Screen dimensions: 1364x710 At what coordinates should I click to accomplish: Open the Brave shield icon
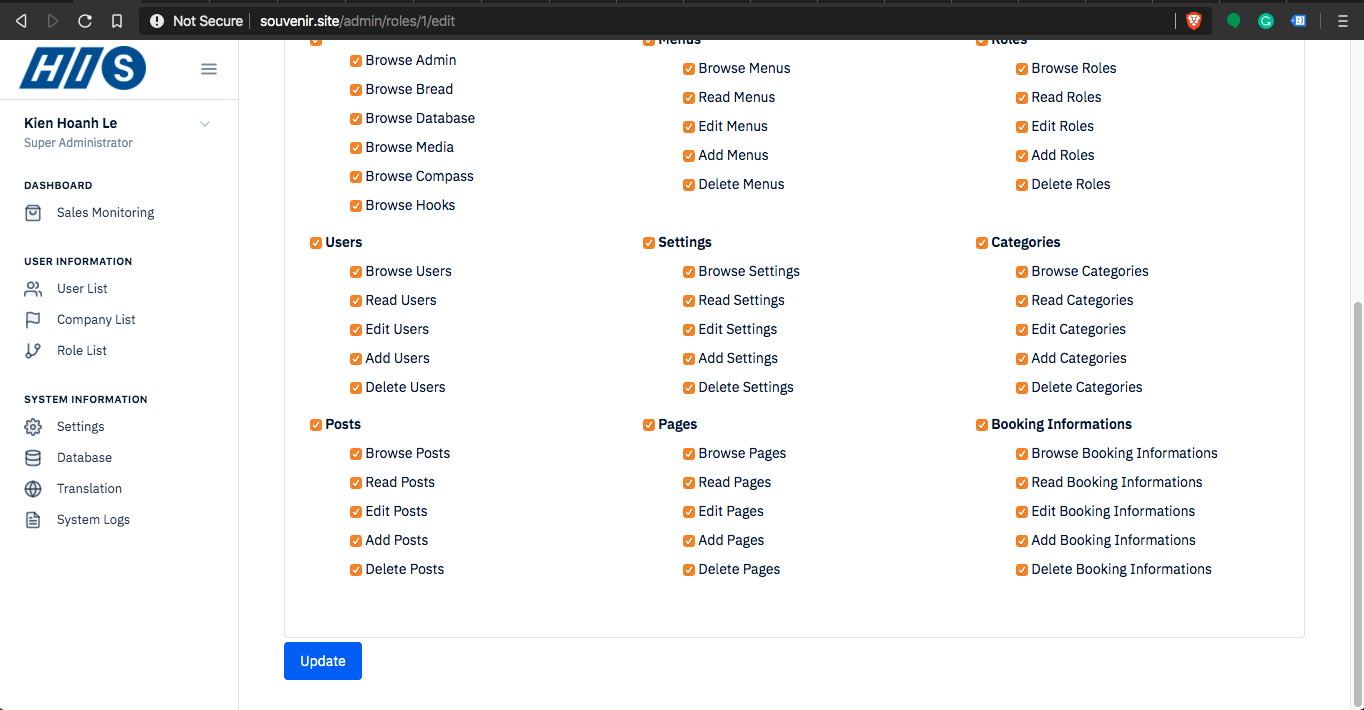point(1193,20)
